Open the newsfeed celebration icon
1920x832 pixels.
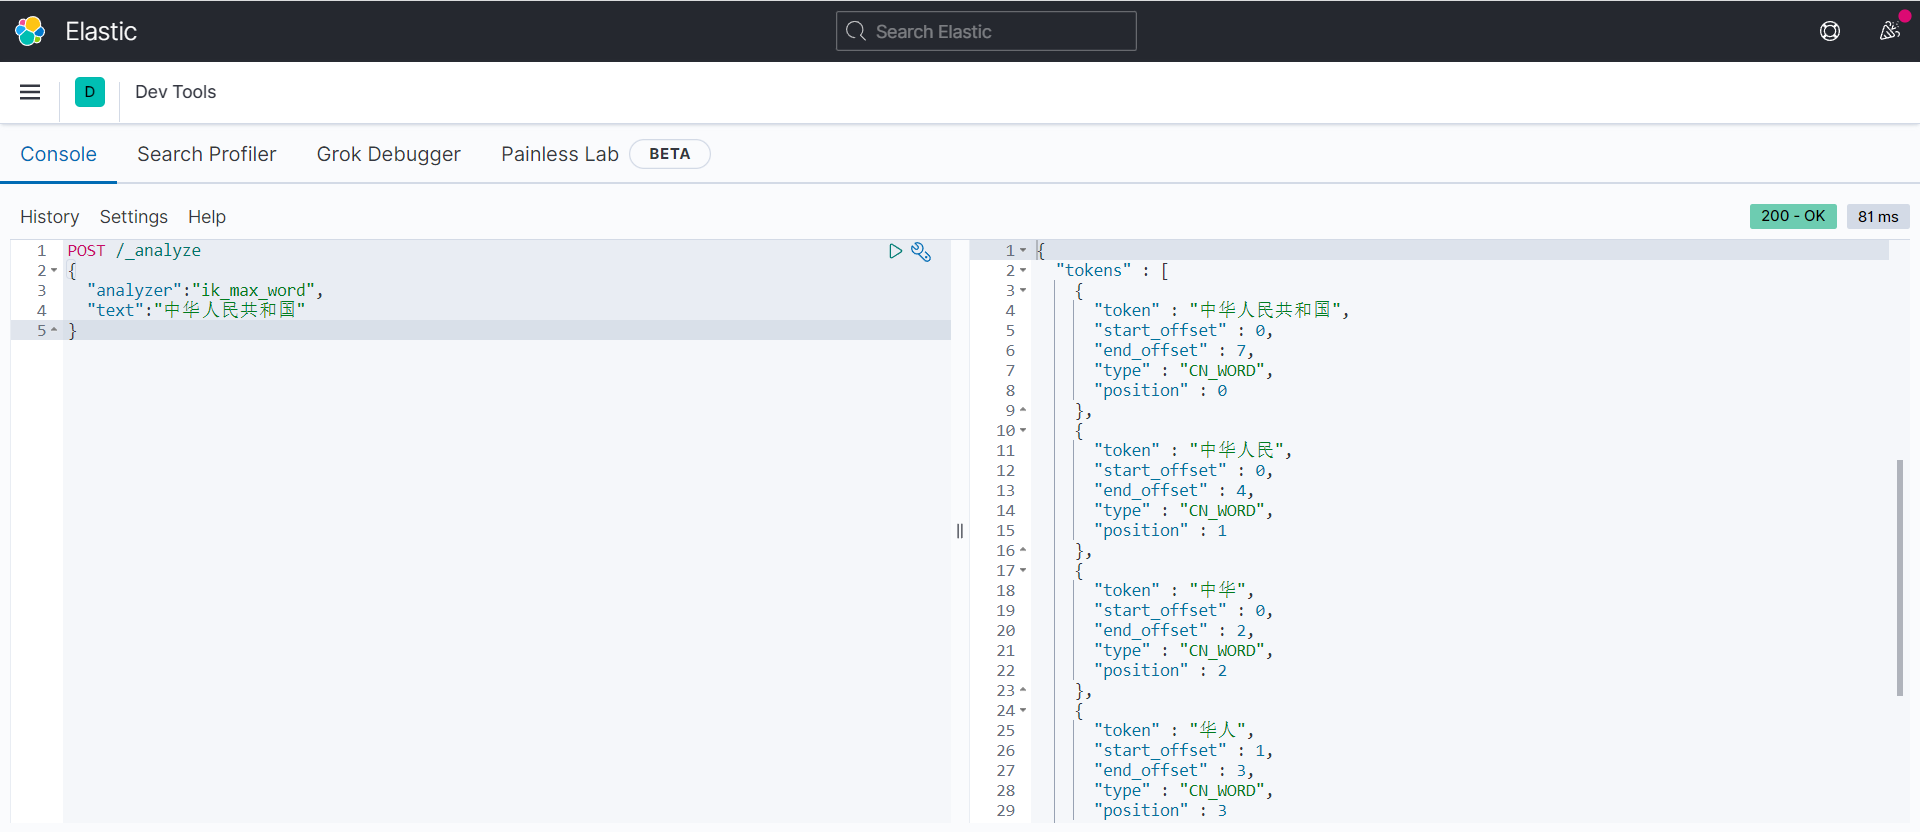pyautogui.click(x=1889, y=31)
